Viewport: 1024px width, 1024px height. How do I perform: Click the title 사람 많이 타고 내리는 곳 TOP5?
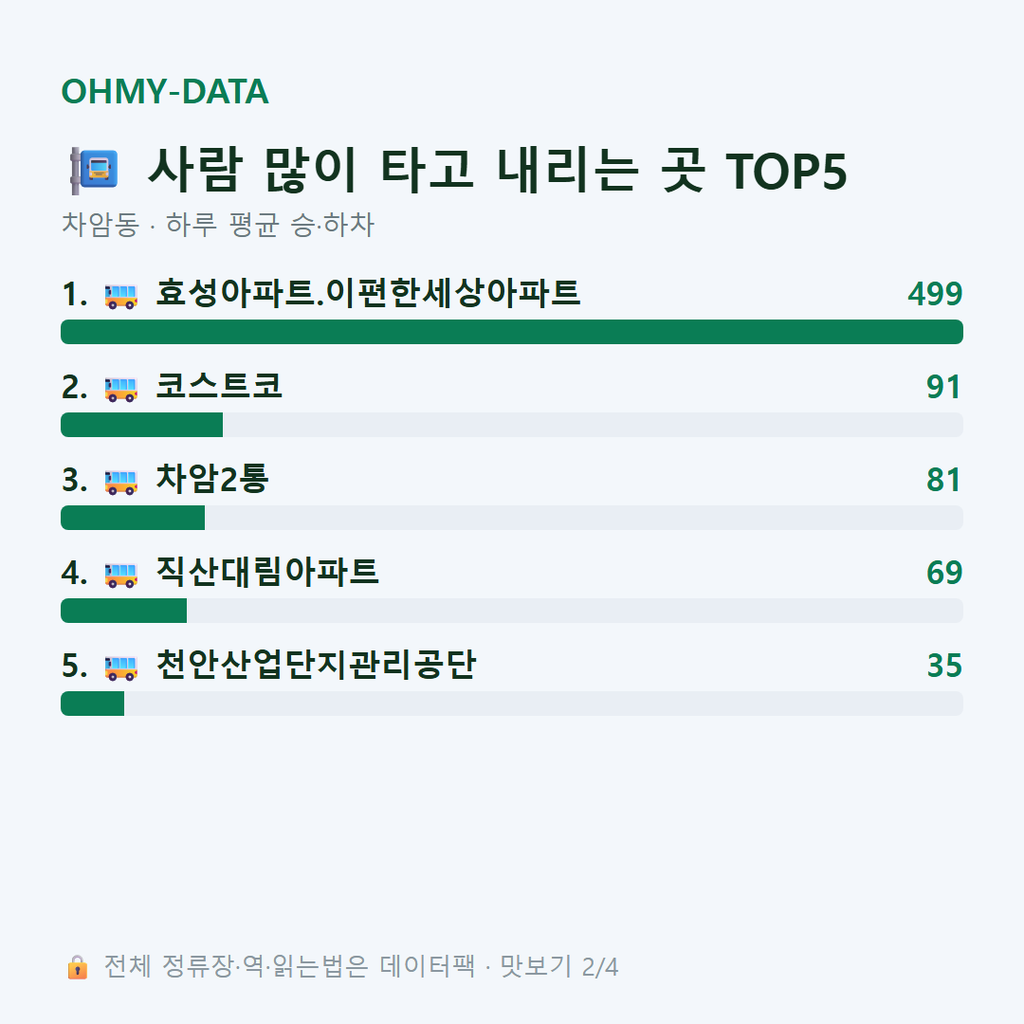click(x=497, y=170)
